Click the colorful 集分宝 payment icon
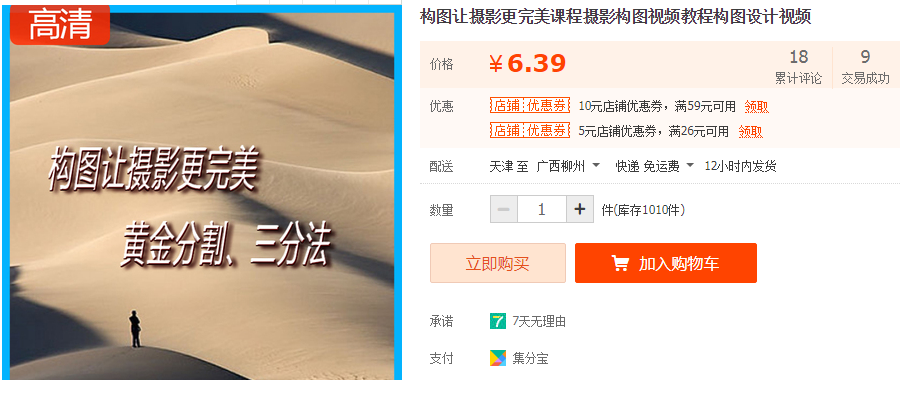 point(498,358)
